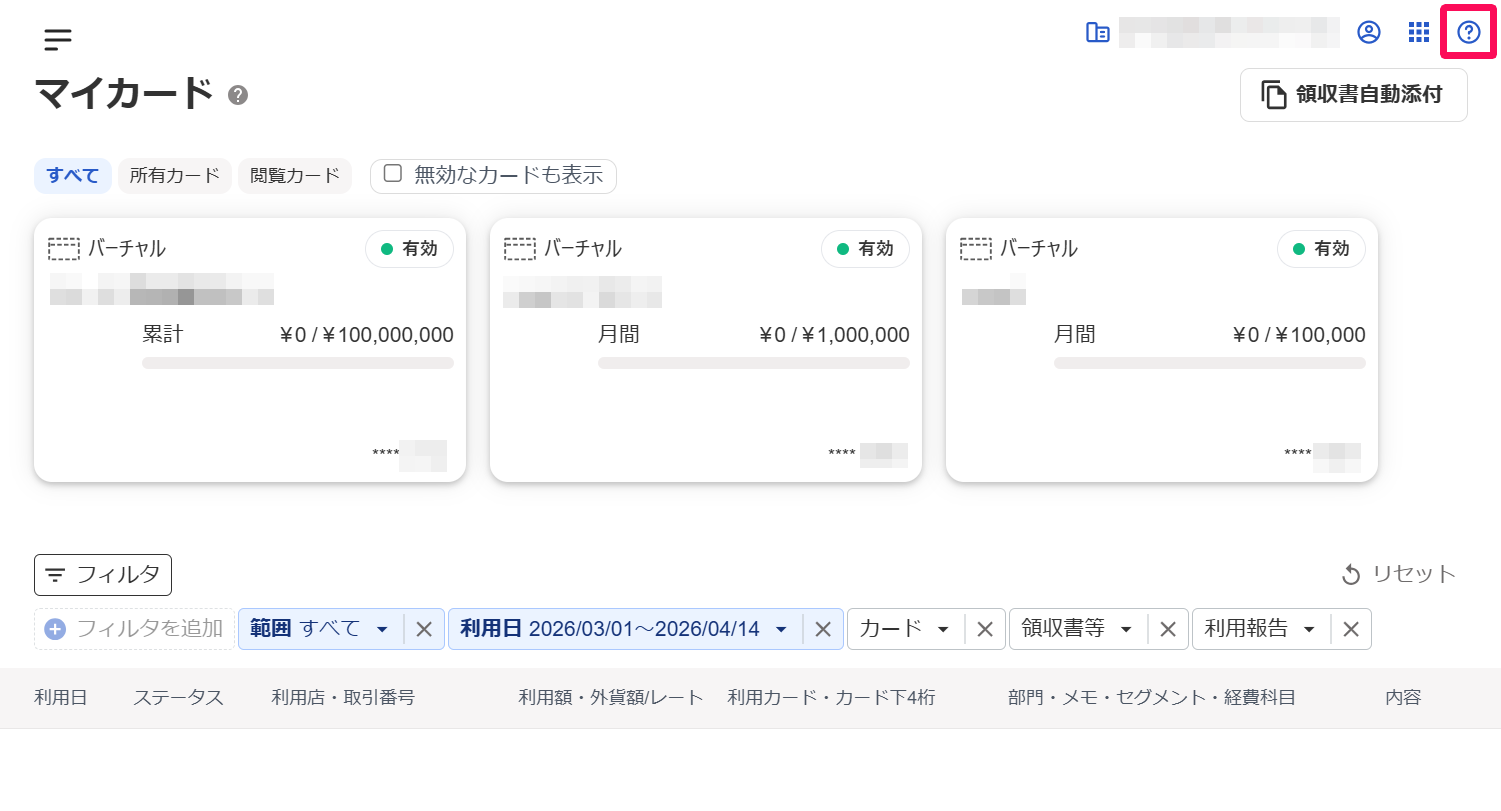The height and width of the screenshot is (811, 1501).
Task: Open the hamburger navigation menu
Action: point(58,39)
